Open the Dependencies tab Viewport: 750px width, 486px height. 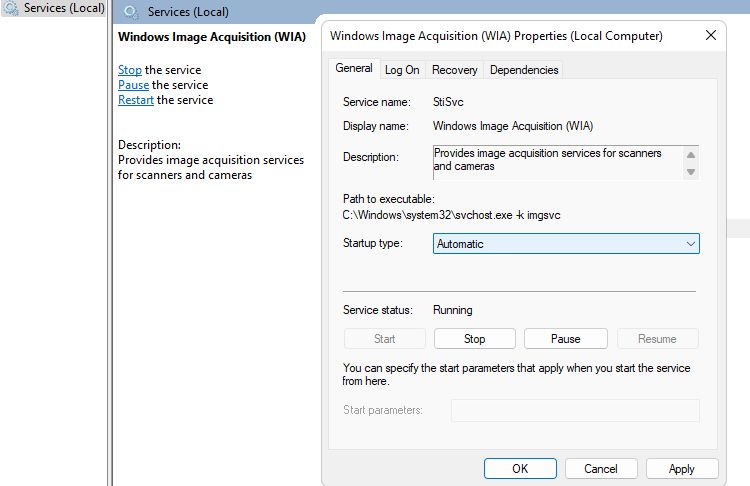[x=524, y=70]
